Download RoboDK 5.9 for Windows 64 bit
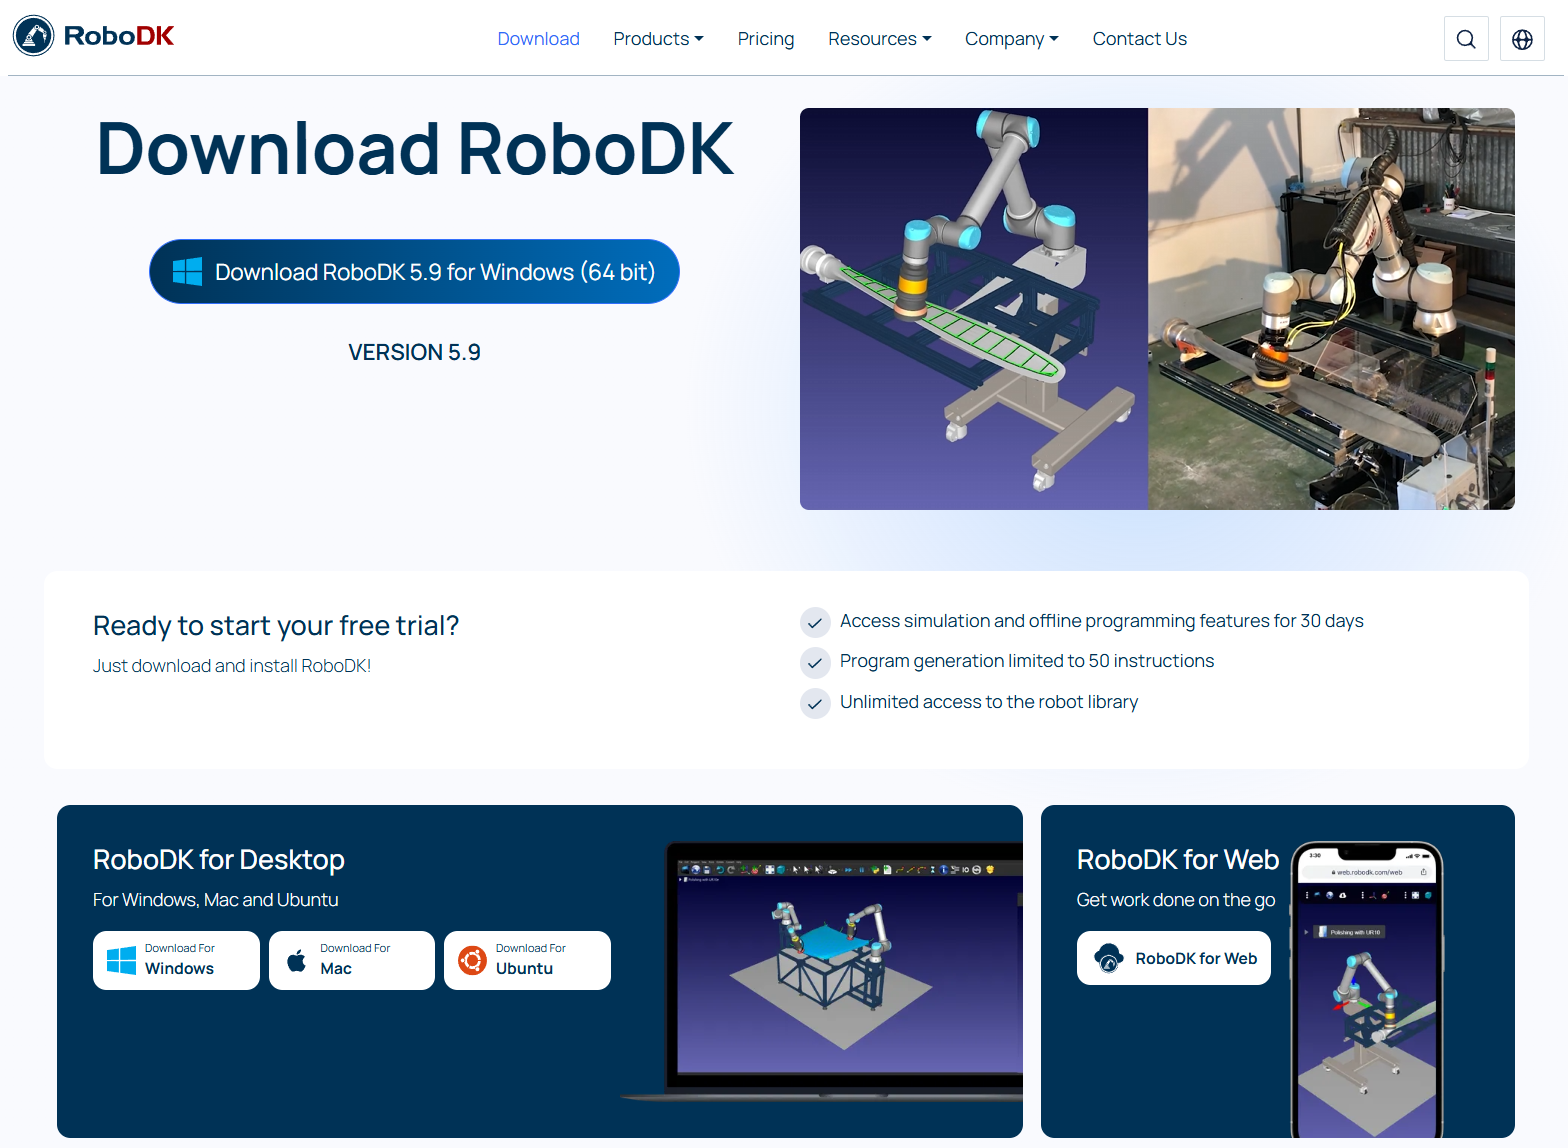1568x1148 pixels. pos(414,272)
